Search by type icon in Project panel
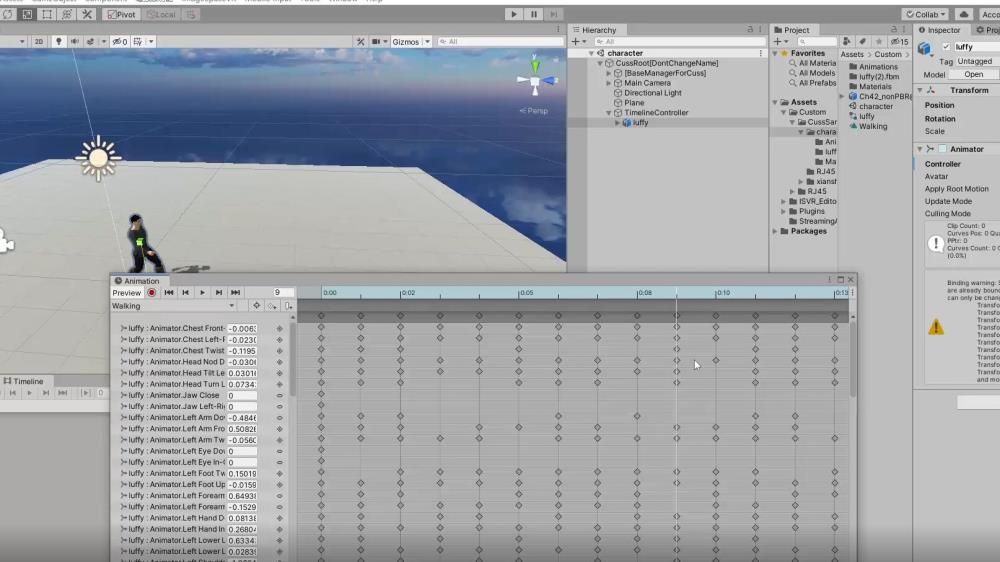This screenshot has height=562, width=1000. (x=846, y=41)
